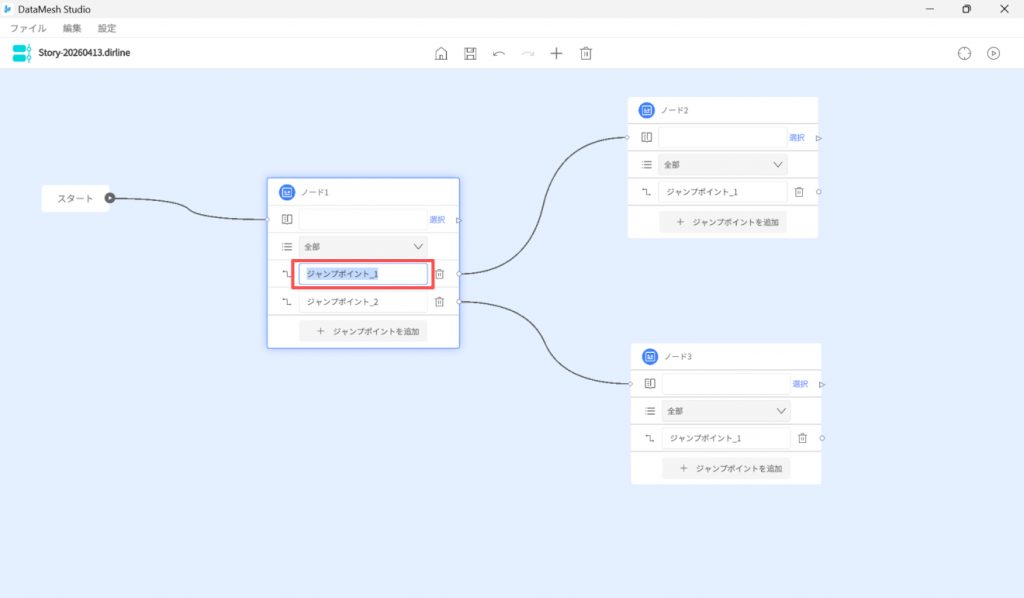Click the play preview icon at top right

pyautogui.click(x=993, y=53)
